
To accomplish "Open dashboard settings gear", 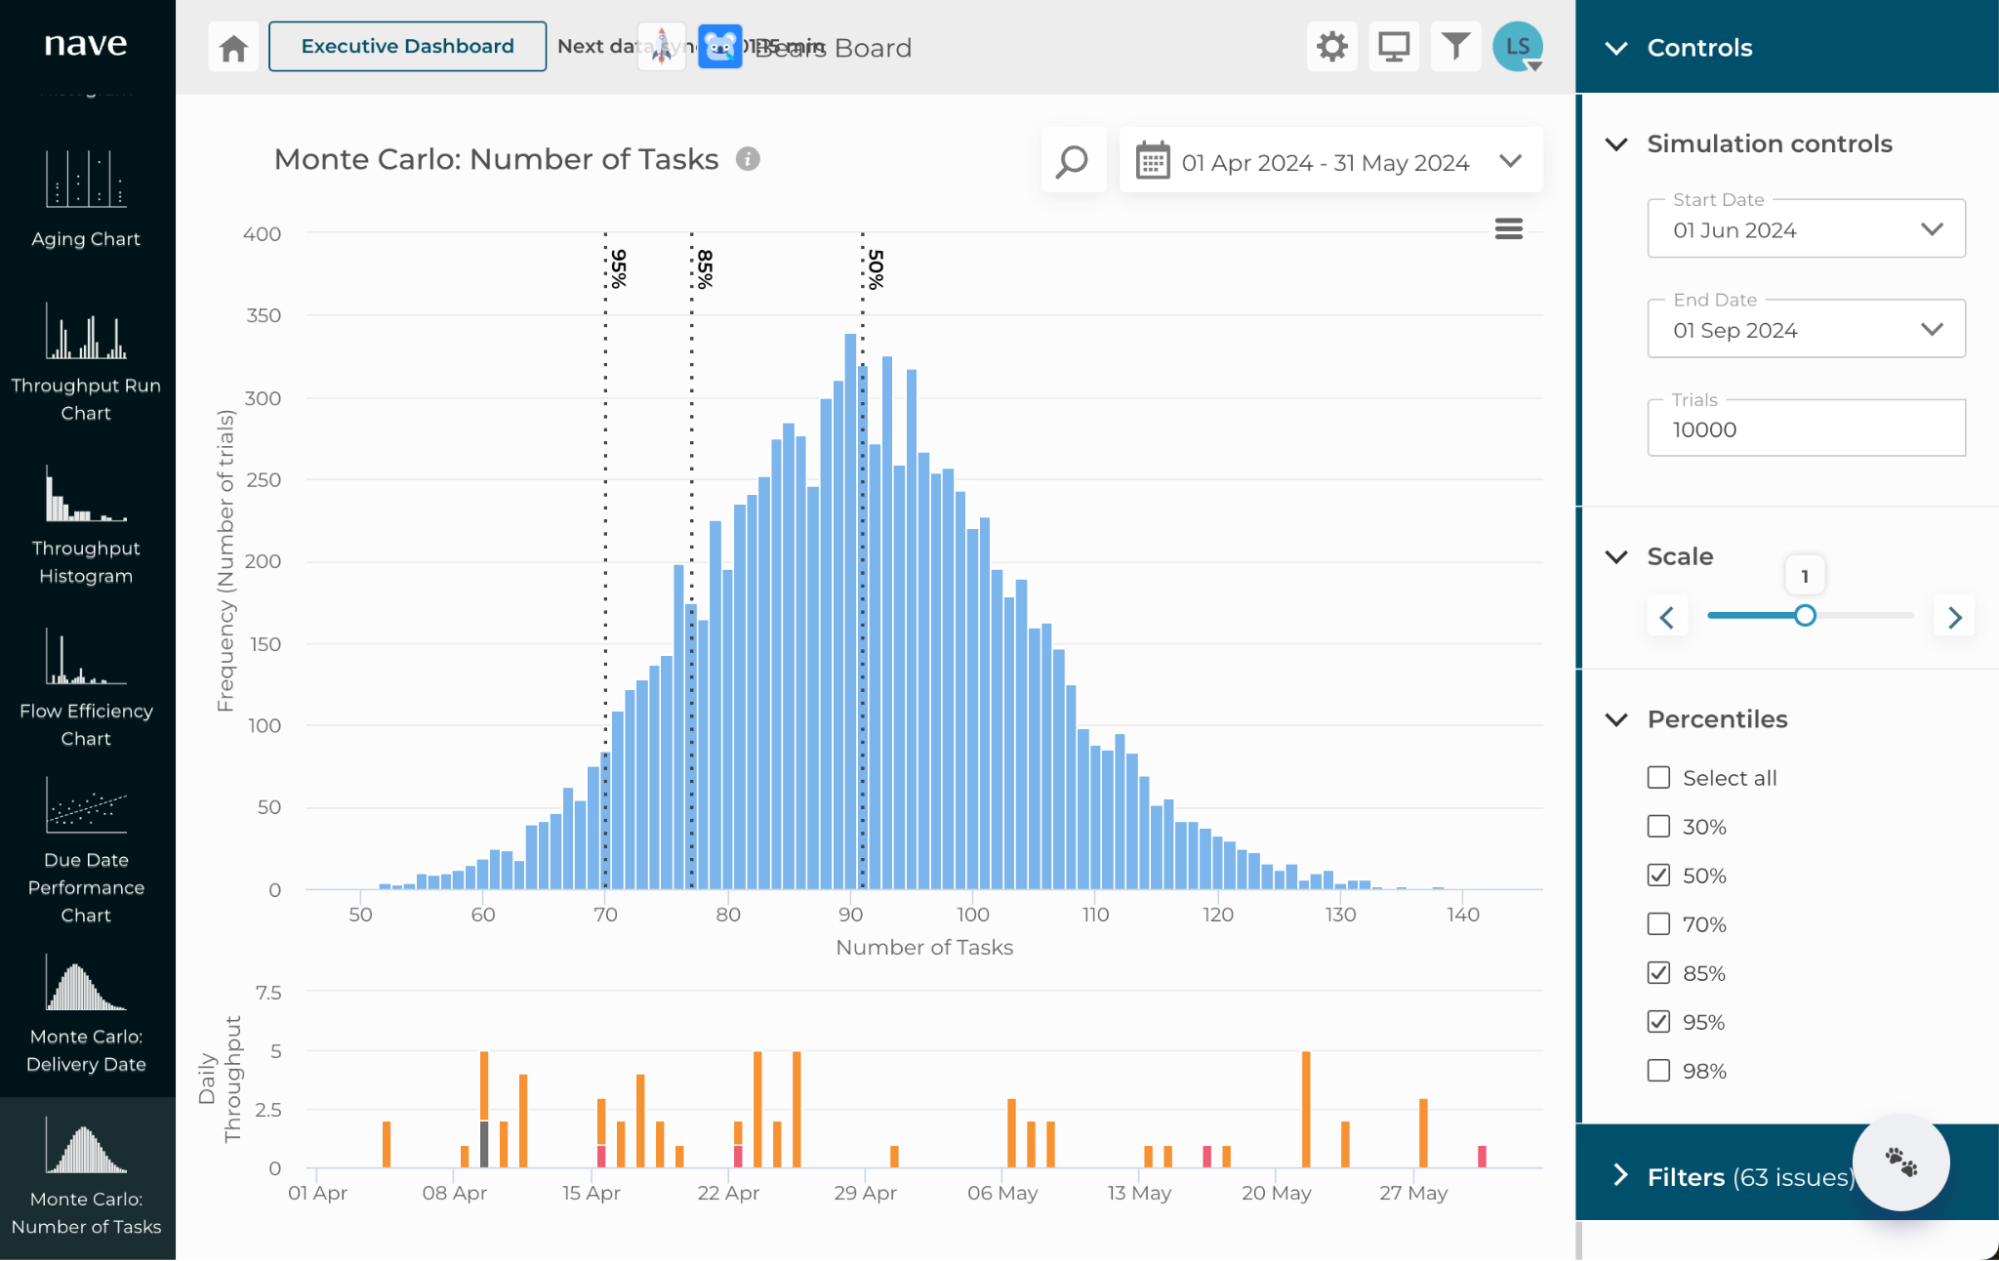I will click(x=1331, y=46).
